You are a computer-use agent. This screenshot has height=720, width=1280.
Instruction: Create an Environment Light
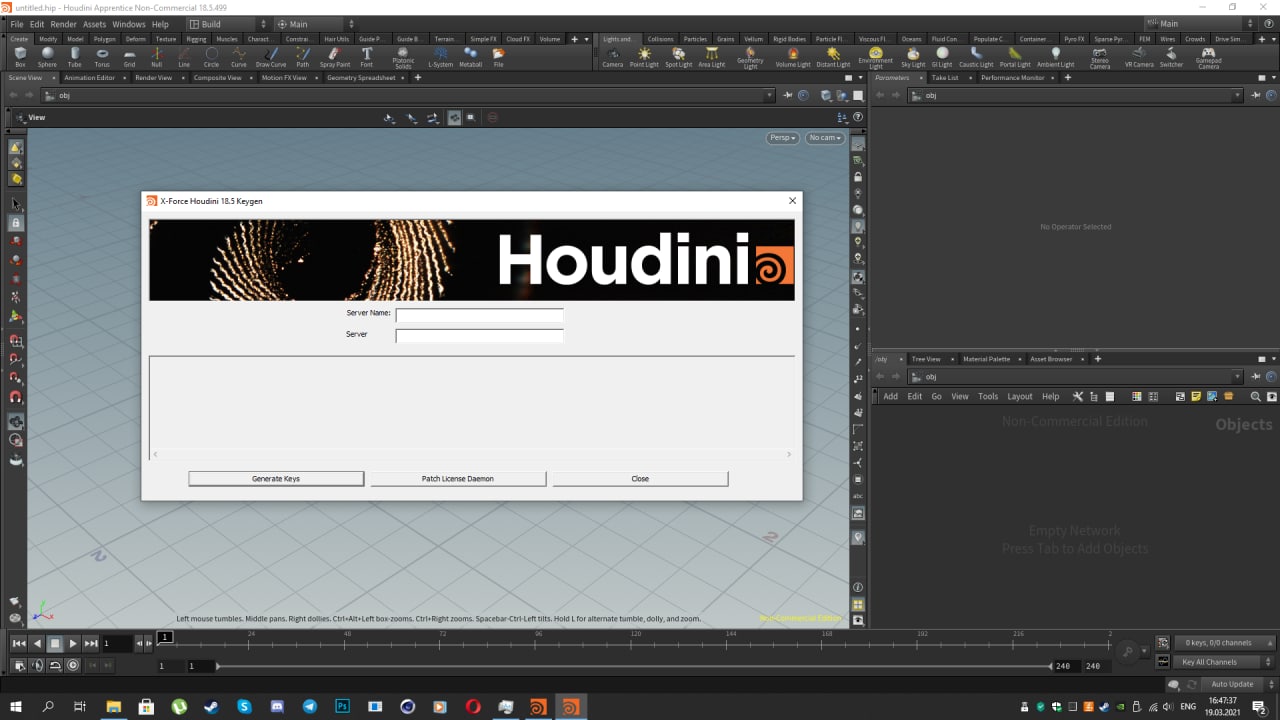point(876,58)
